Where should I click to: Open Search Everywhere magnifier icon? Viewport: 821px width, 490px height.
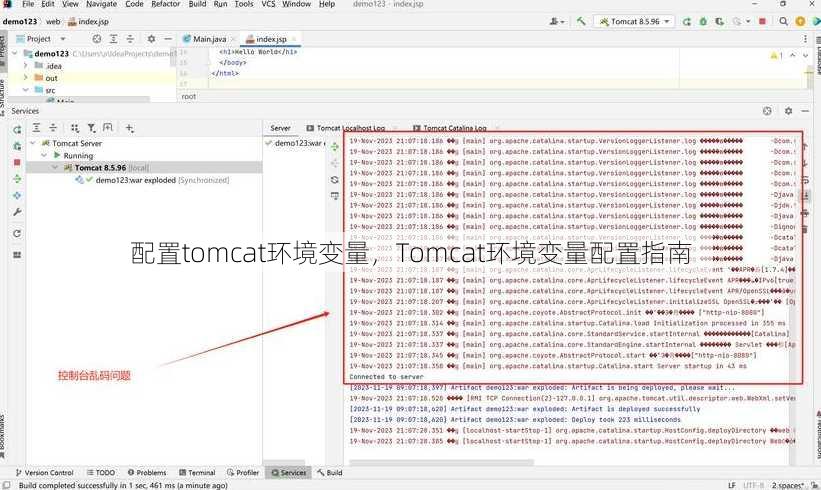783,21
